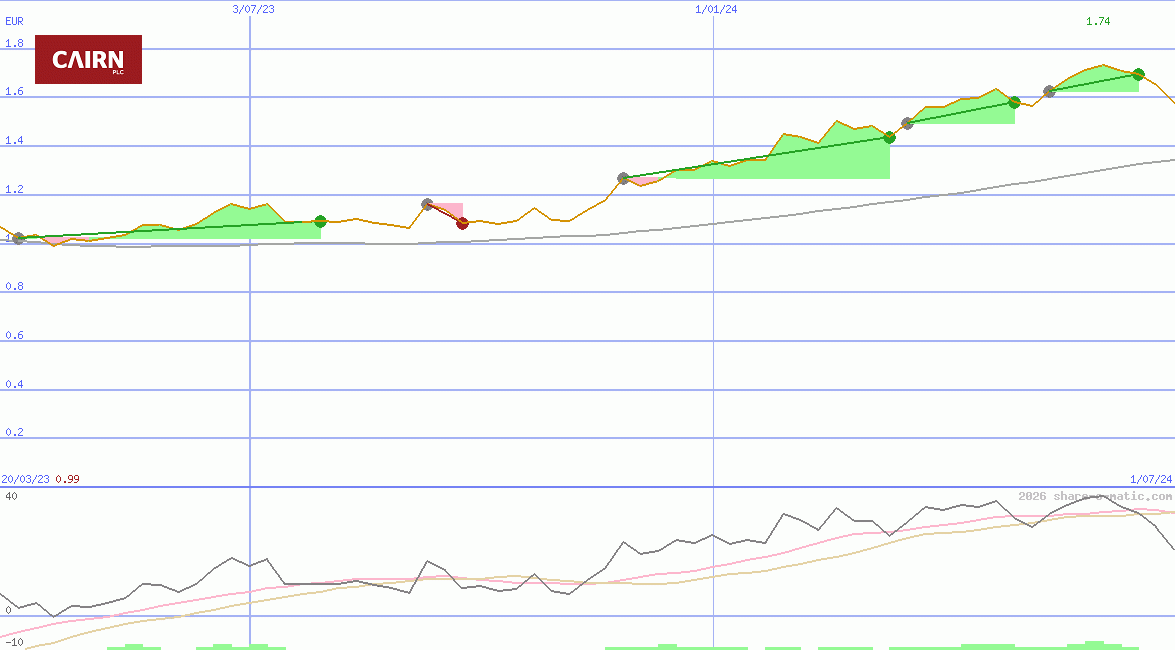This screenshot has height=650, width=1175.
Task: Click the green marker at the 1.4 breakout
Action: [x=889, y=138]
